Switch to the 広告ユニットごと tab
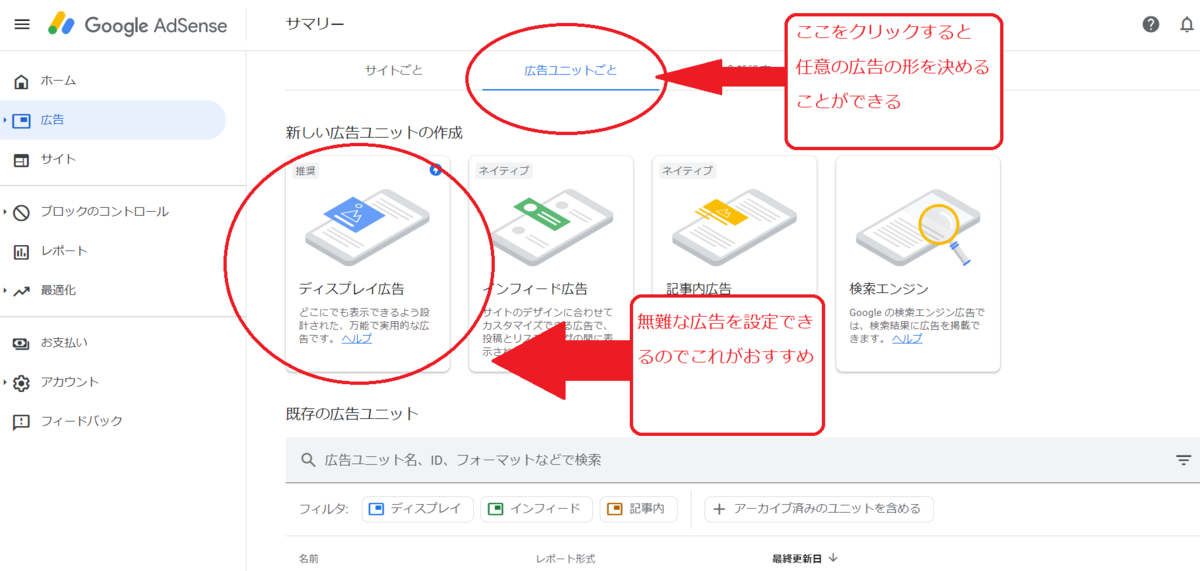Viewport: 1200px width, 571px height. 571,70
